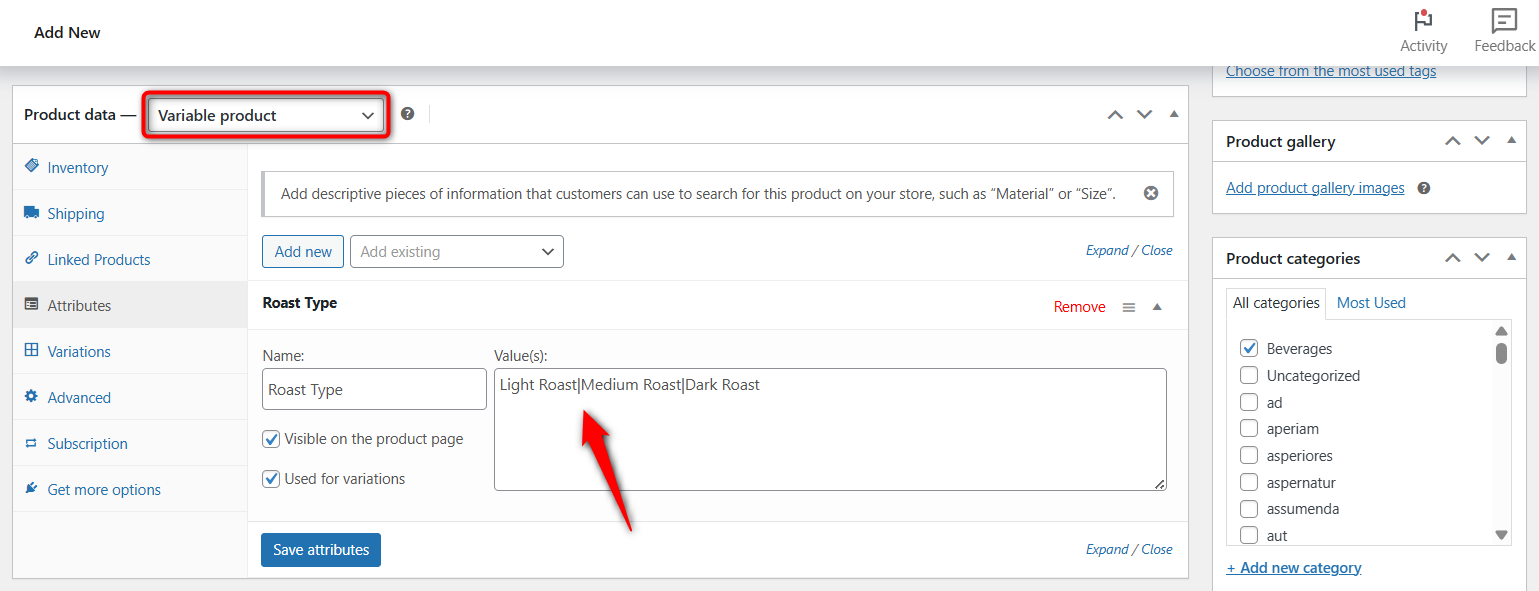Open the Inventory section icon
Viewport: 1539px width, 591px height.
point(32,167)
